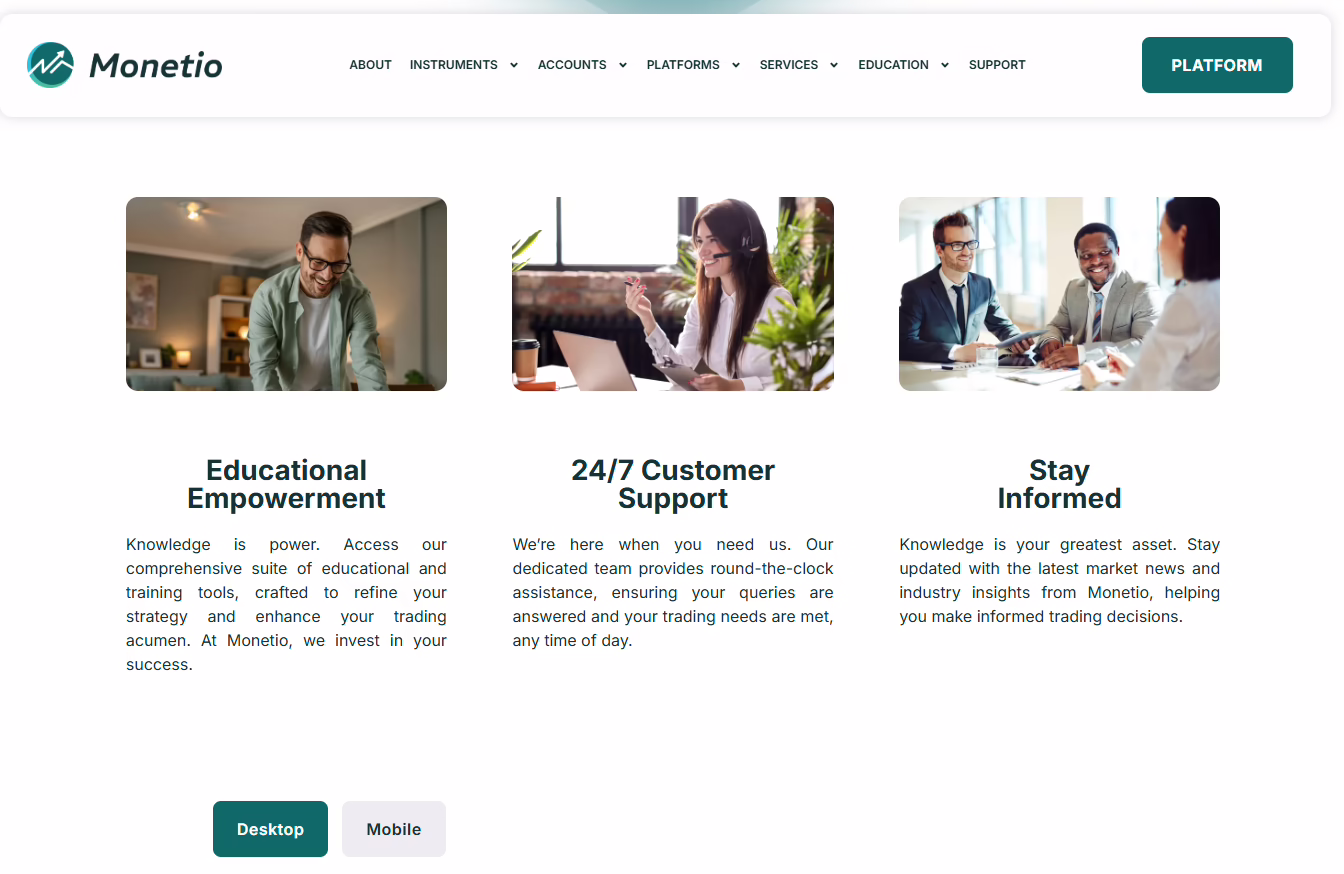The image size is (1344, 874).
Task: Expand the Platforms dropdown chevron
Action: (x=736, y=65)
